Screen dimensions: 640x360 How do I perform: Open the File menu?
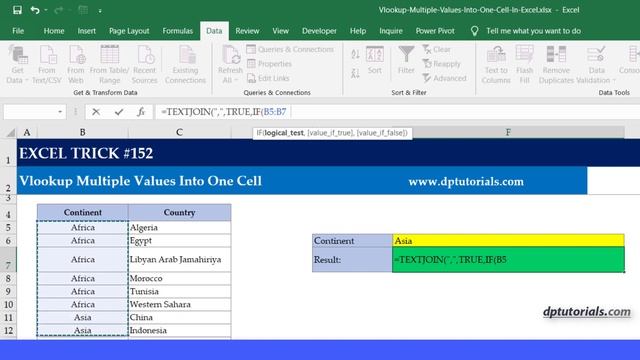click(18, 31)
